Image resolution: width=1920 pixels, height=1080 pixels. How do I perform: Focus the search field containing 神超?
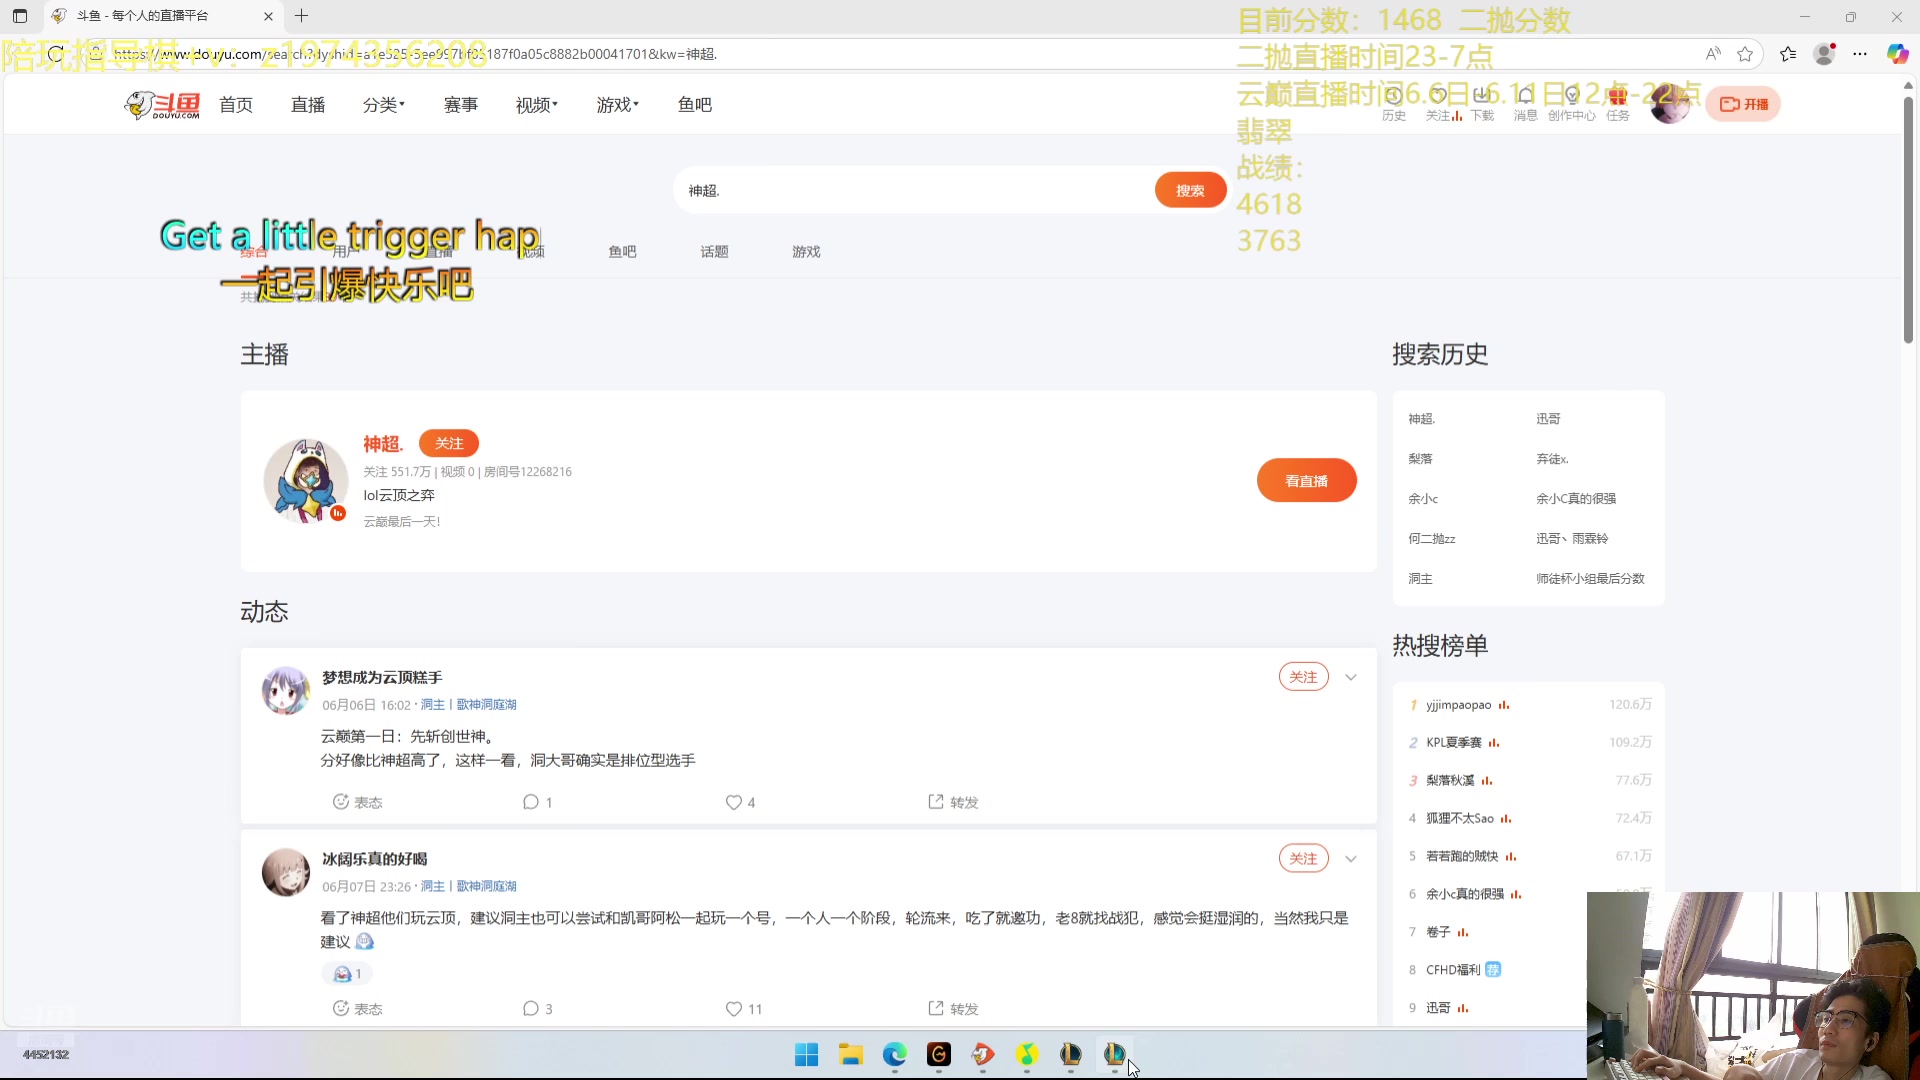point(915,190)
